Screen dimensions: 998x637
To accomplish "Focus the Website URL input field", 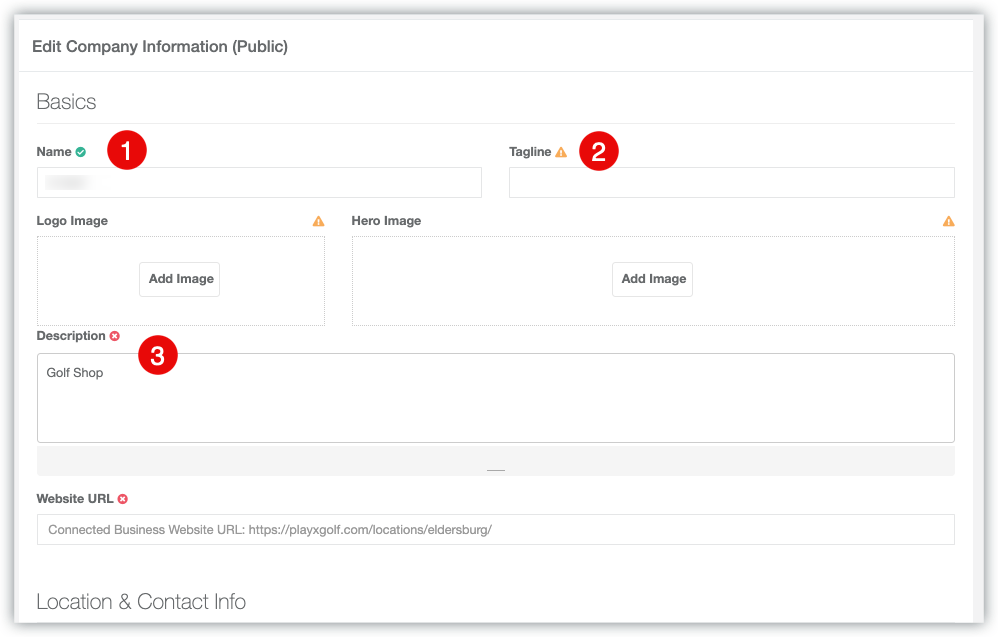I will click(x=495, y=529).
